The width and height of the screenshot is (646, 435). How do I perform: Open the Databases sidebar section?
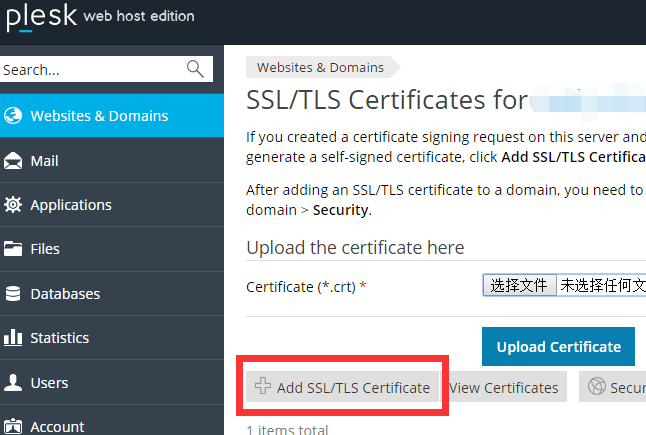point(65,294)
